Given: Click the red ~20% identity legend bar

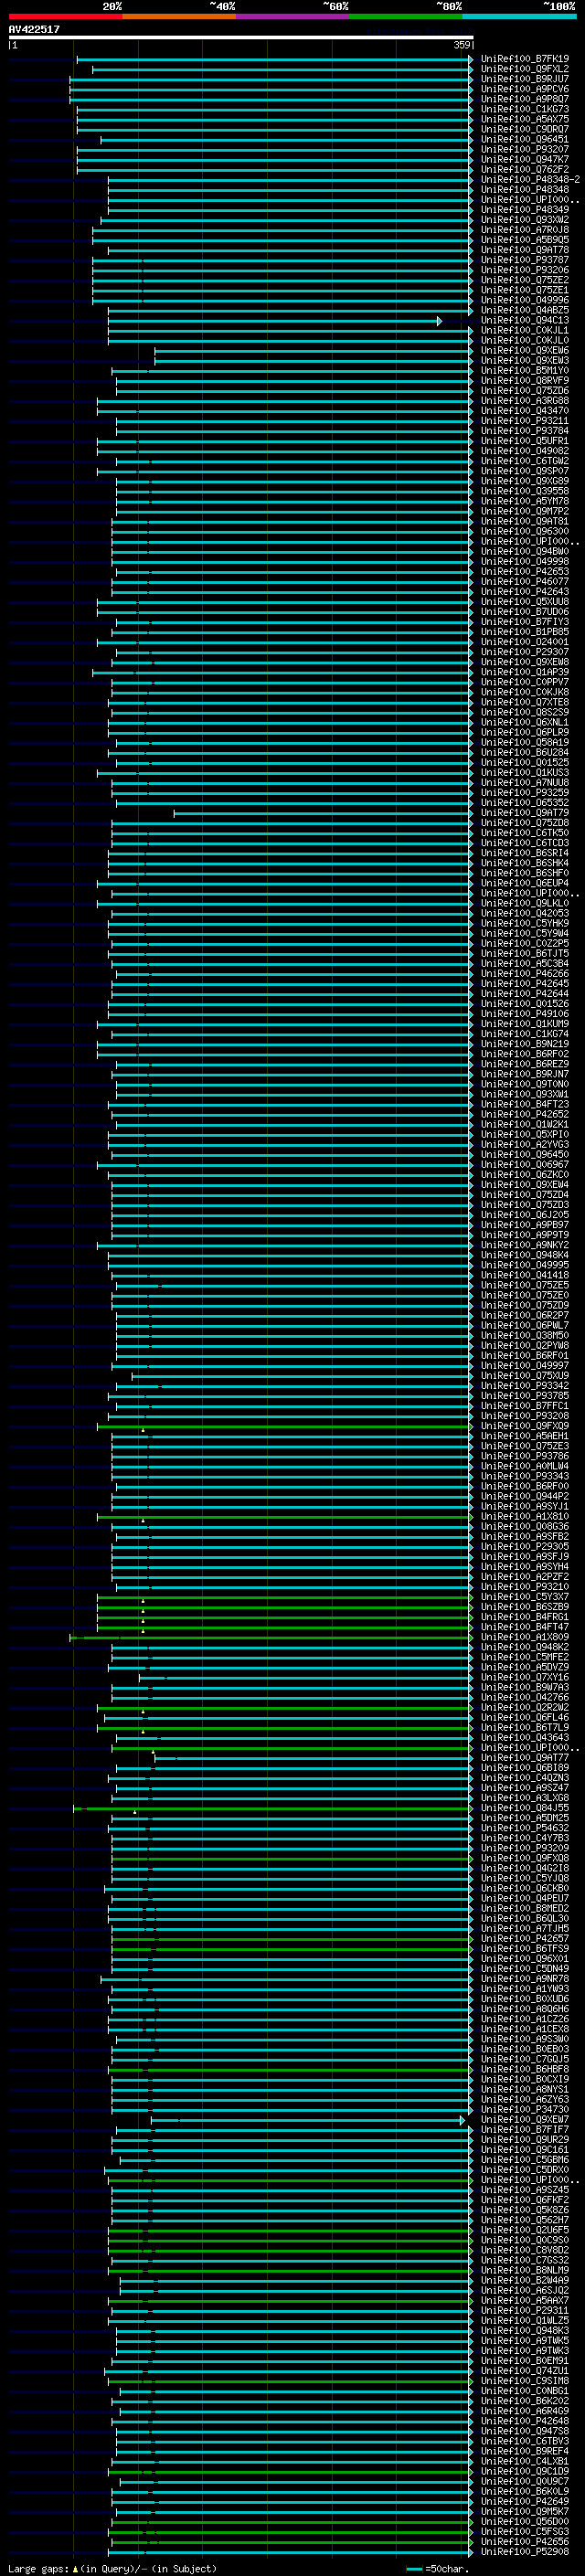Looking at the screenshot, I should pyautogui.click(x=65, y=17).
